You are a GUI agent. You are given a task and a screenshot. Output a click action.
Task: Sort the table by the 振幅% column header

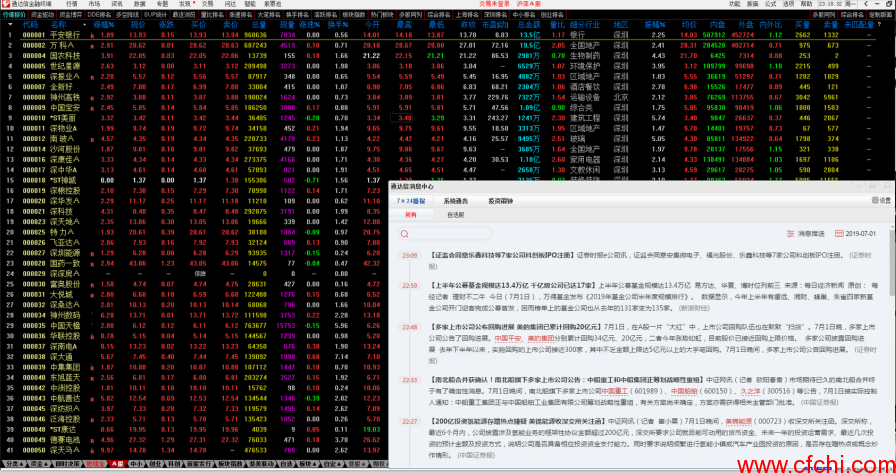tap(655, 25)
